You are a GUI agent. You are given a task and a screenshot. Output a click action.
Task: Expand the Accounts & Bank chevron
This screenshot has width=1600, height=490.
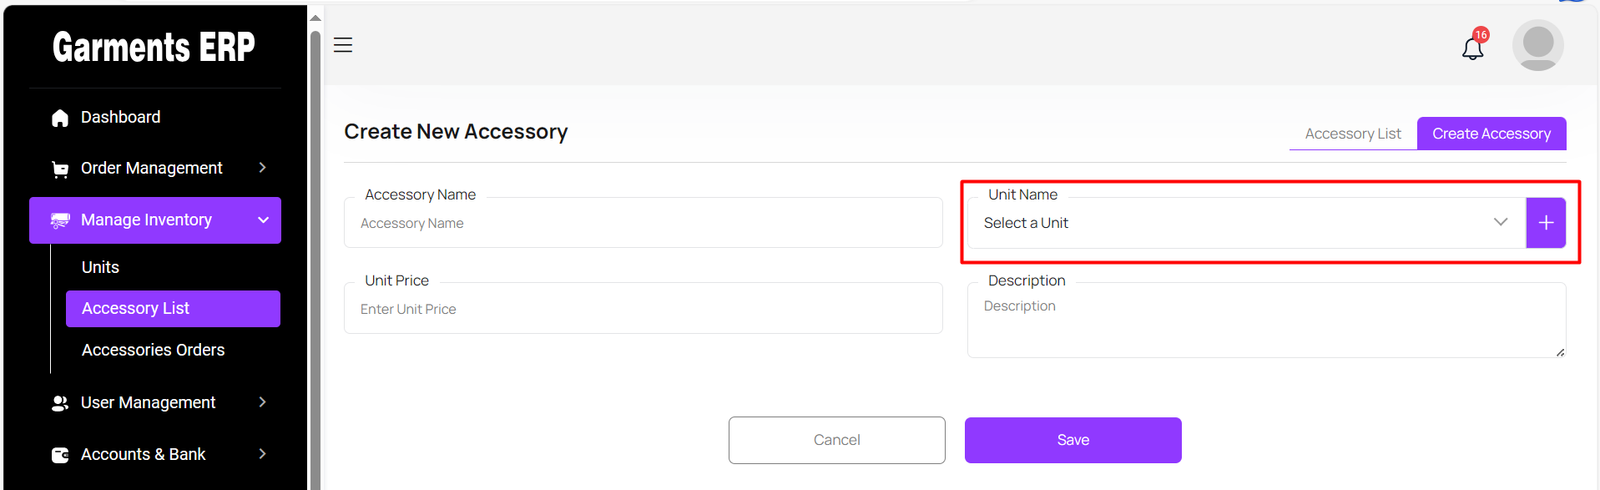click(263, 454)
